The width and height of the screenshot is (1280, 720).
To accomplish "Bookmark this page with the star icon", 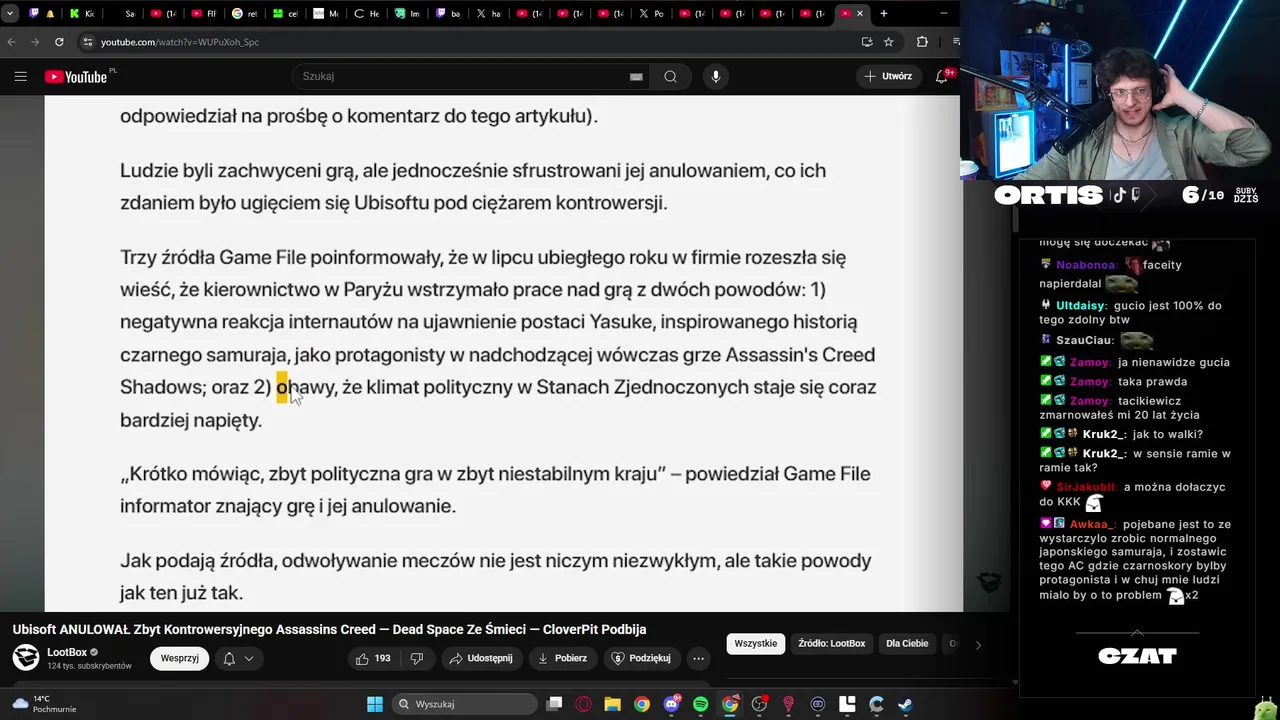I will 889,42.
